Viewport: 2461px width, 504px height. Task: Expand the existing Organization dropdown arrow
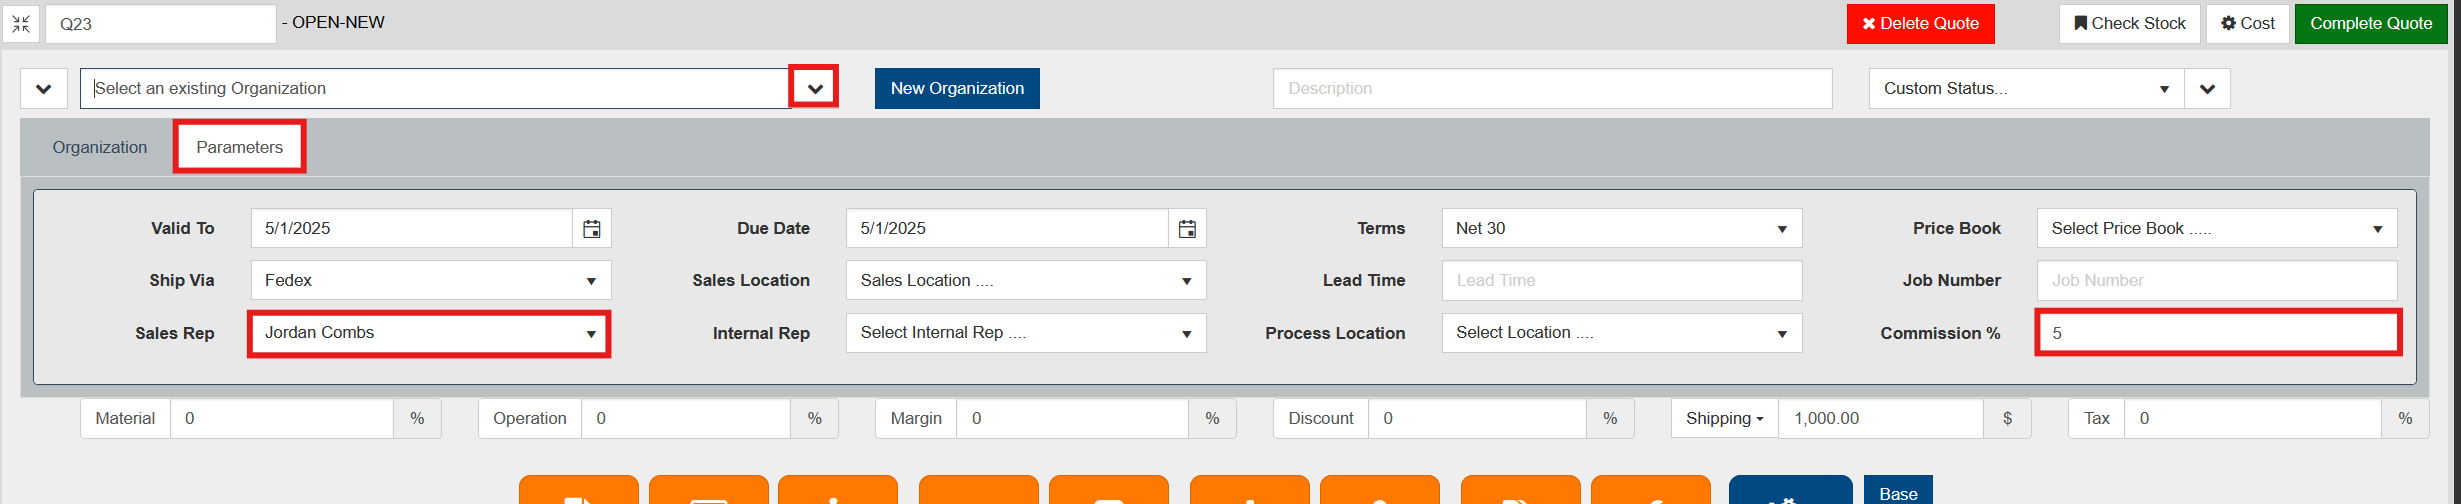click(x=815, y=89)
